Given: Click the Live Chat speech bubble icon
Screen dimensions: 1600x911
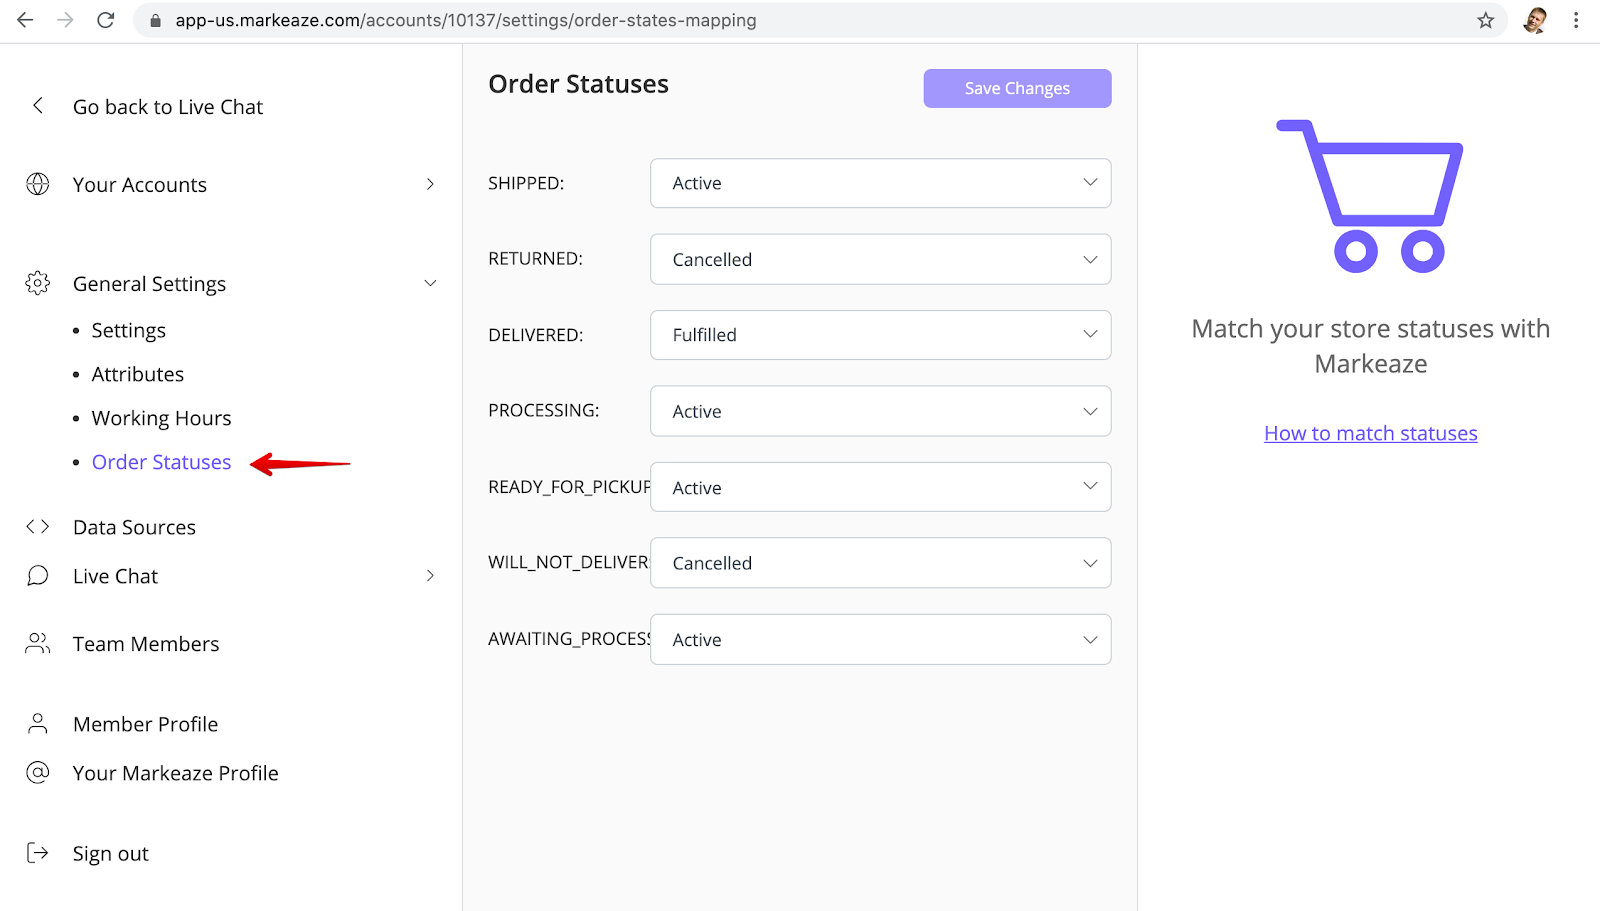Looking at the screenshot, I should pyautogui.click(x=38, y=576).
